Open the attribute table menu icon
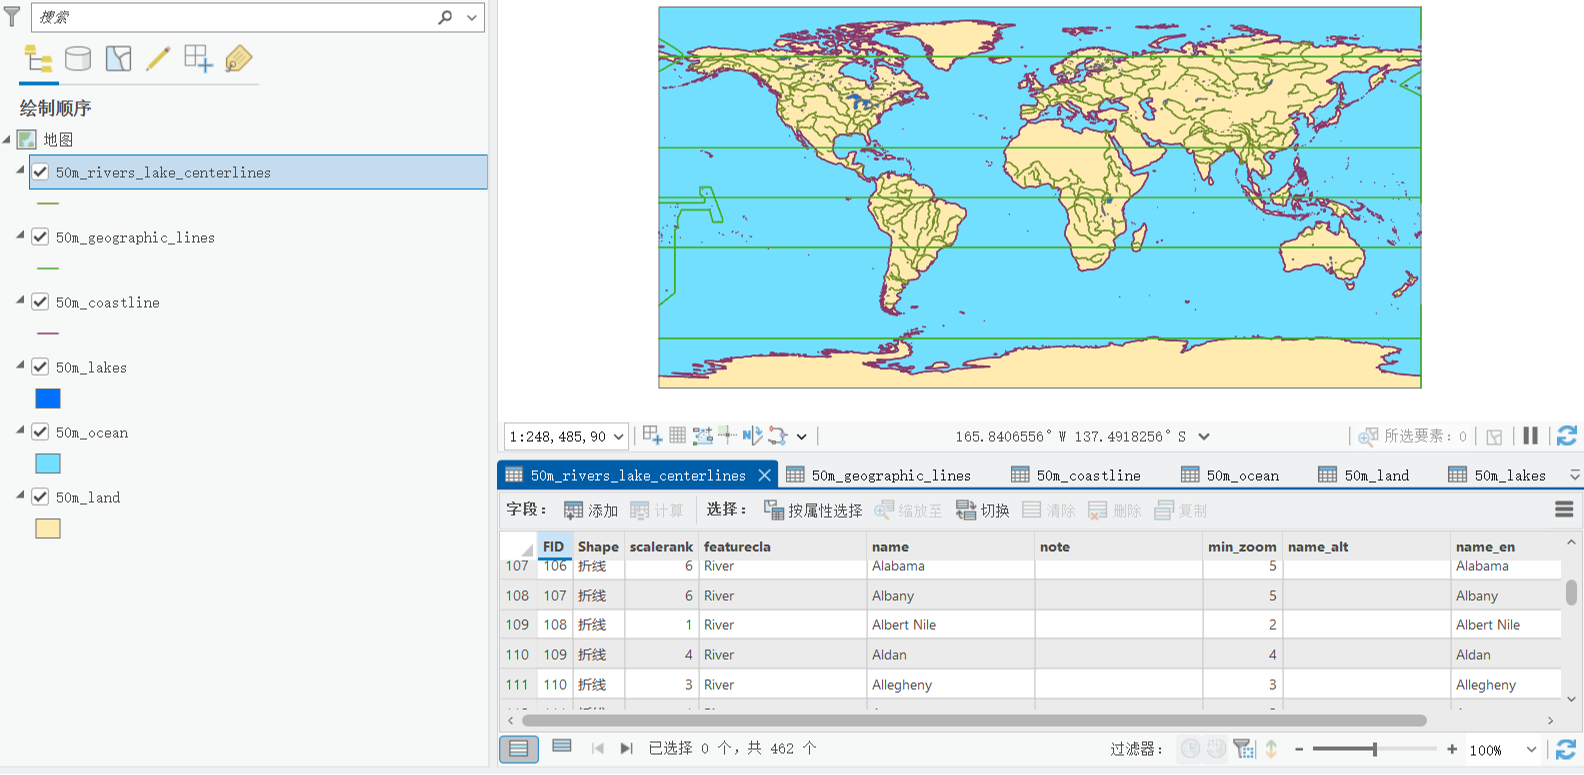 tap(1564, 510)
